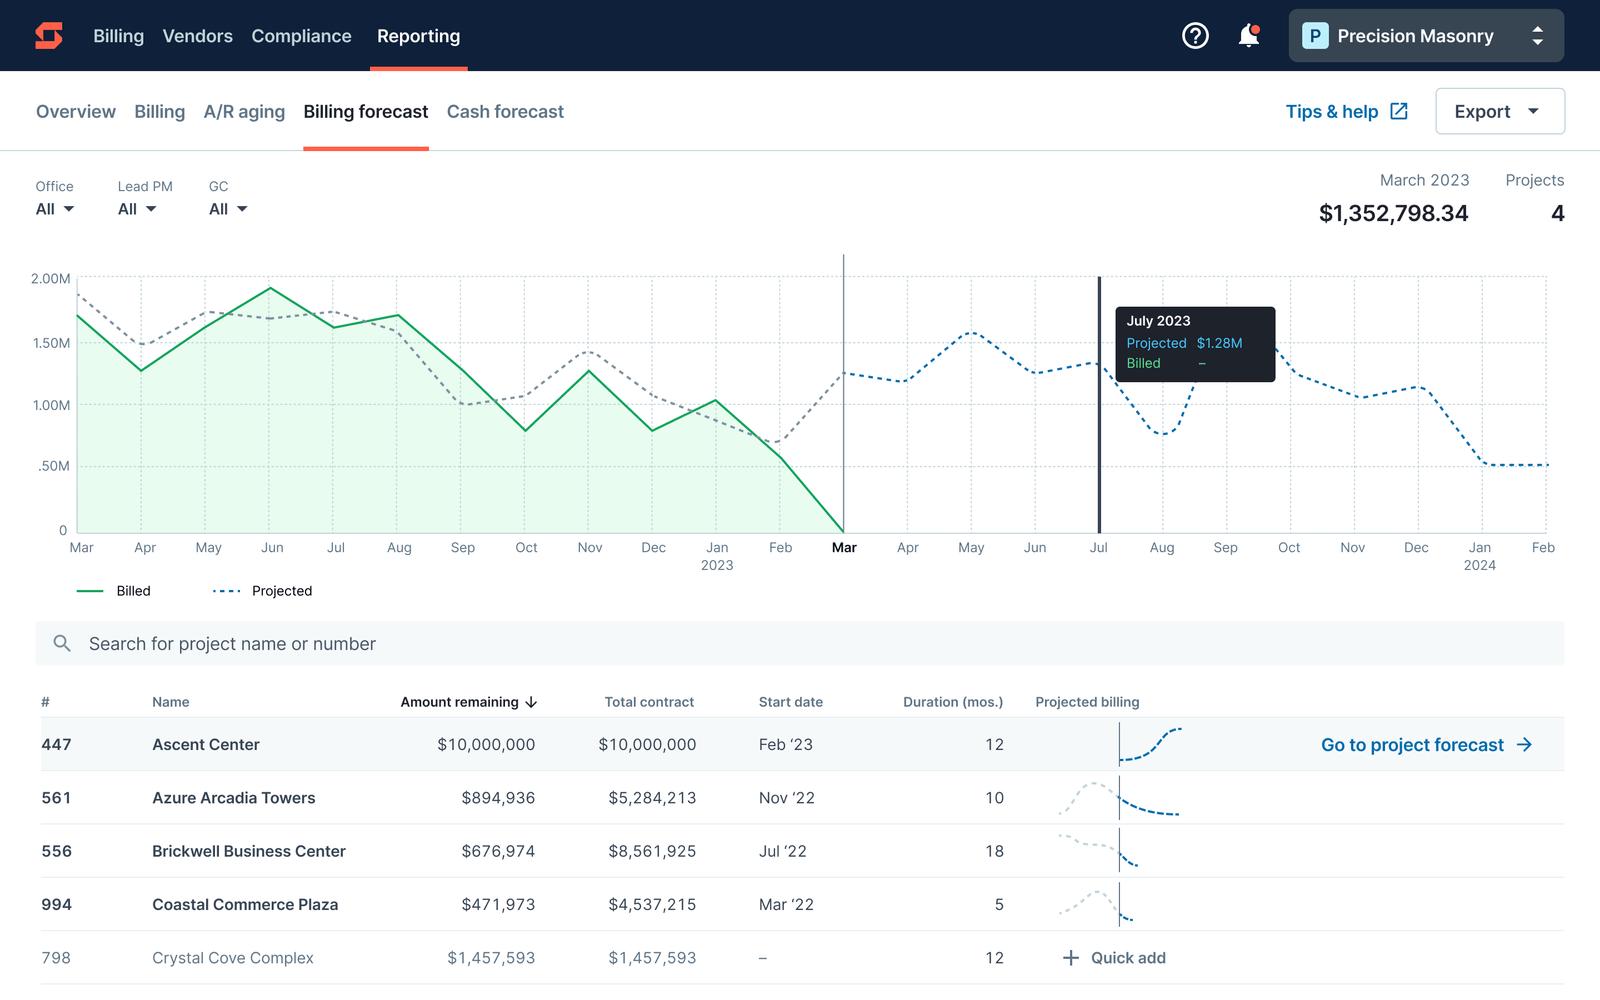Click Go to project forecast link
1600x1000 pixels.
coord(1426,745)
